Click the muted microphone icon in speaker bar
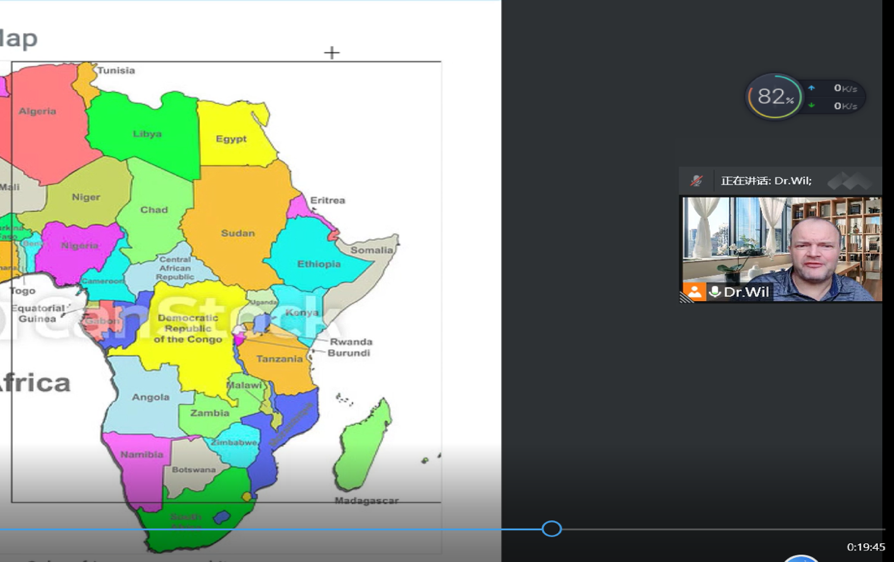 click(x=697, y=181)
